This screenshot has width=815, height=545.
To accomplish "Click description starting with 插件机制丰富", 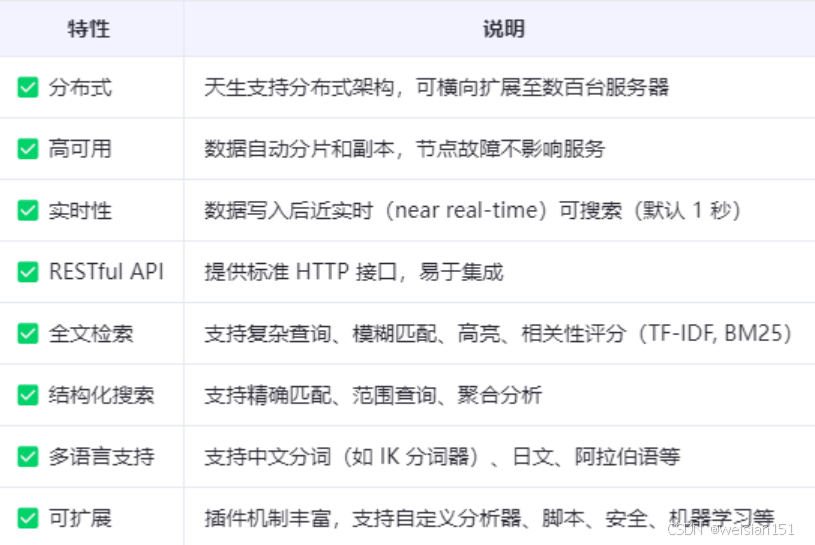I will pyautogui.click(x=489, y=518).
